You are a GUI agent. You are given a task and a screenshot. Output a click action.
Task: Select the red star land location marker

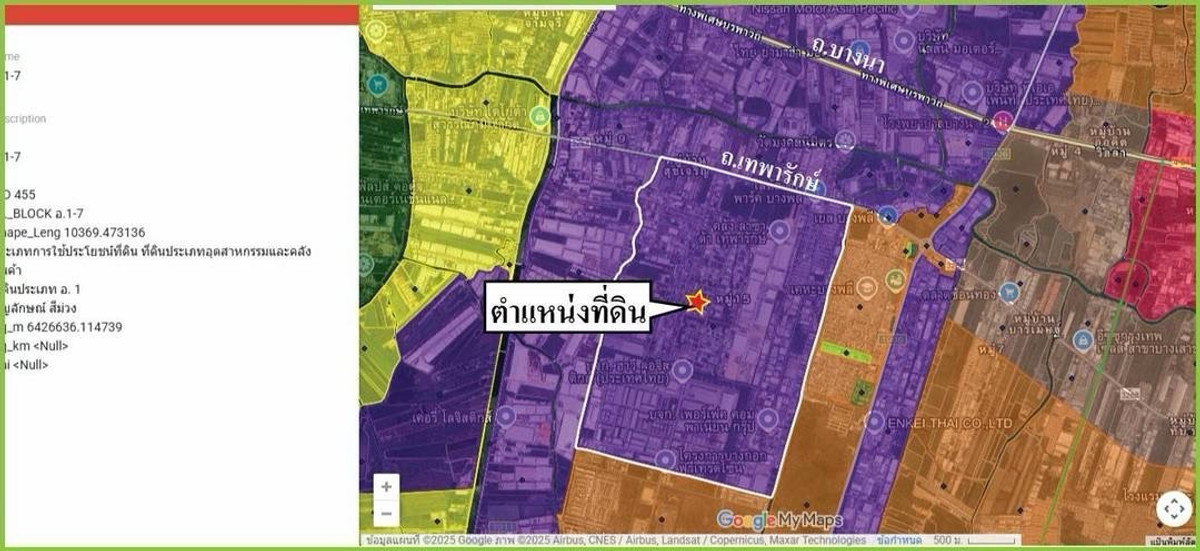(x=697, y=302)
